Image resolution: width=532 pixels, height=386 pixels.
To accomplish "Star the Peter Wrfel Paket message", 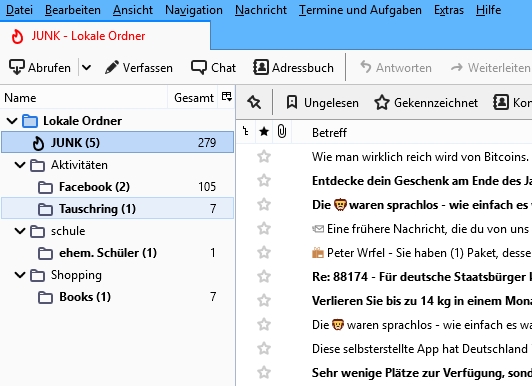I will [x=264, y=252].
